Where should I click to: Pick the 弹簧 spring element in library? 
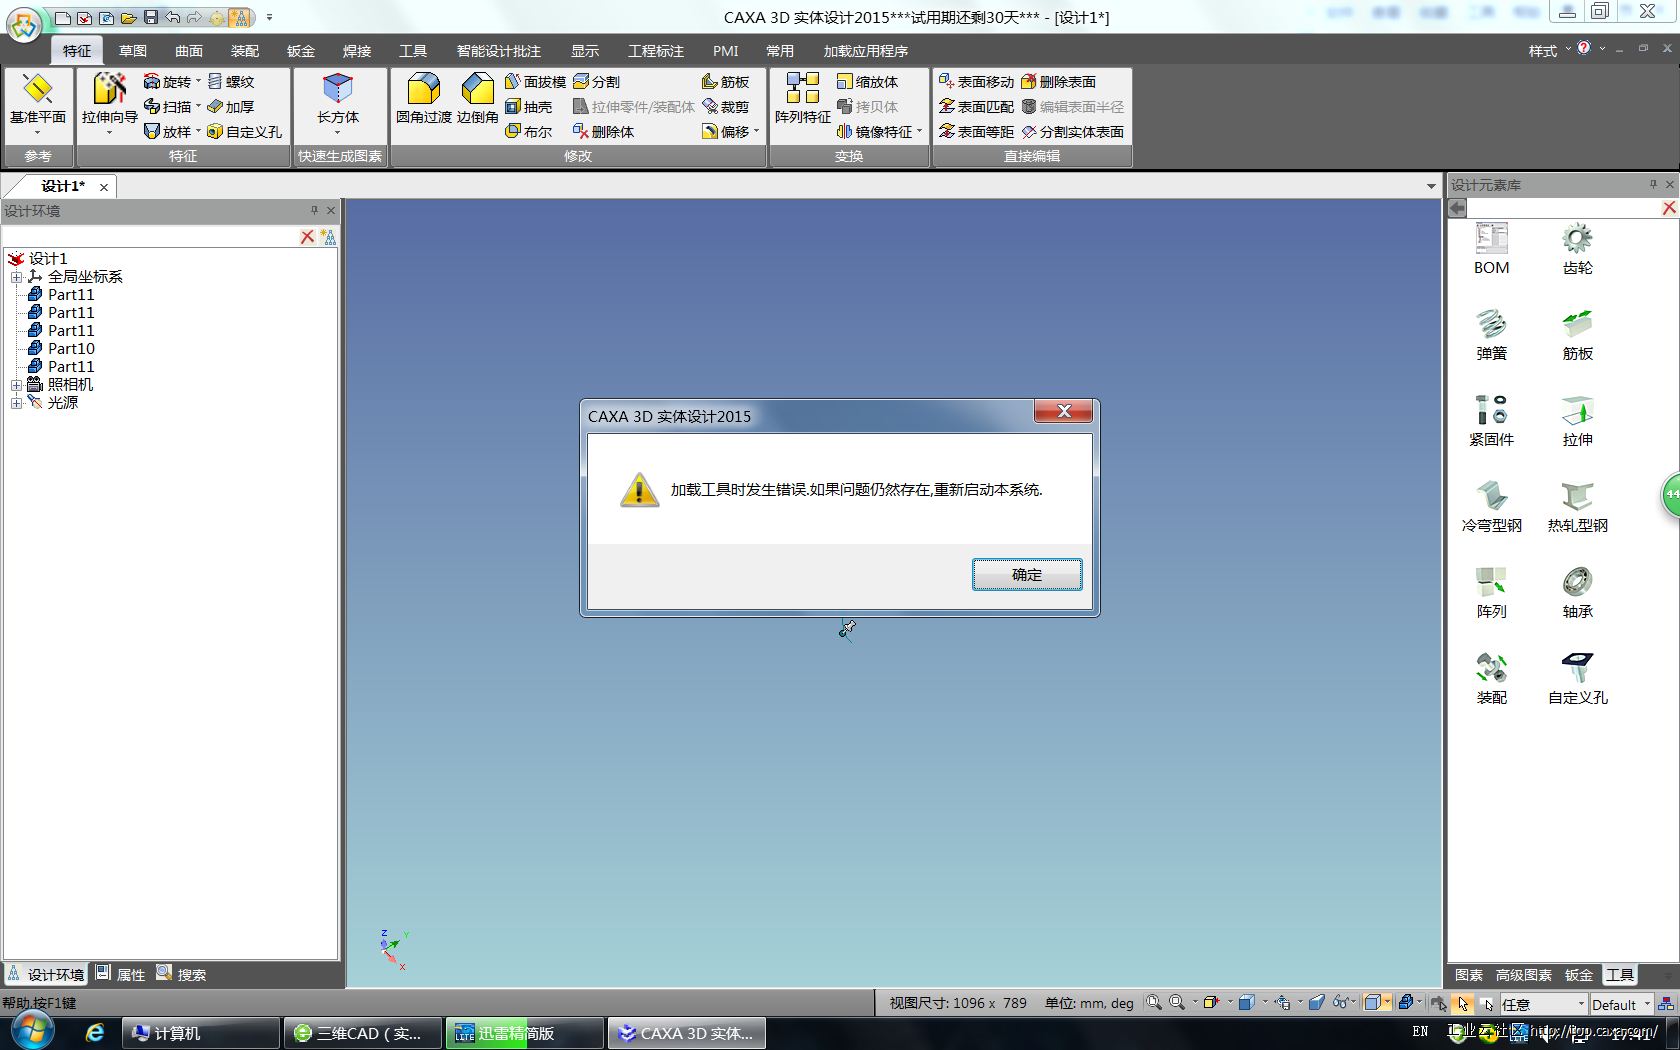pyautogui.click(x=1491, y=335)
